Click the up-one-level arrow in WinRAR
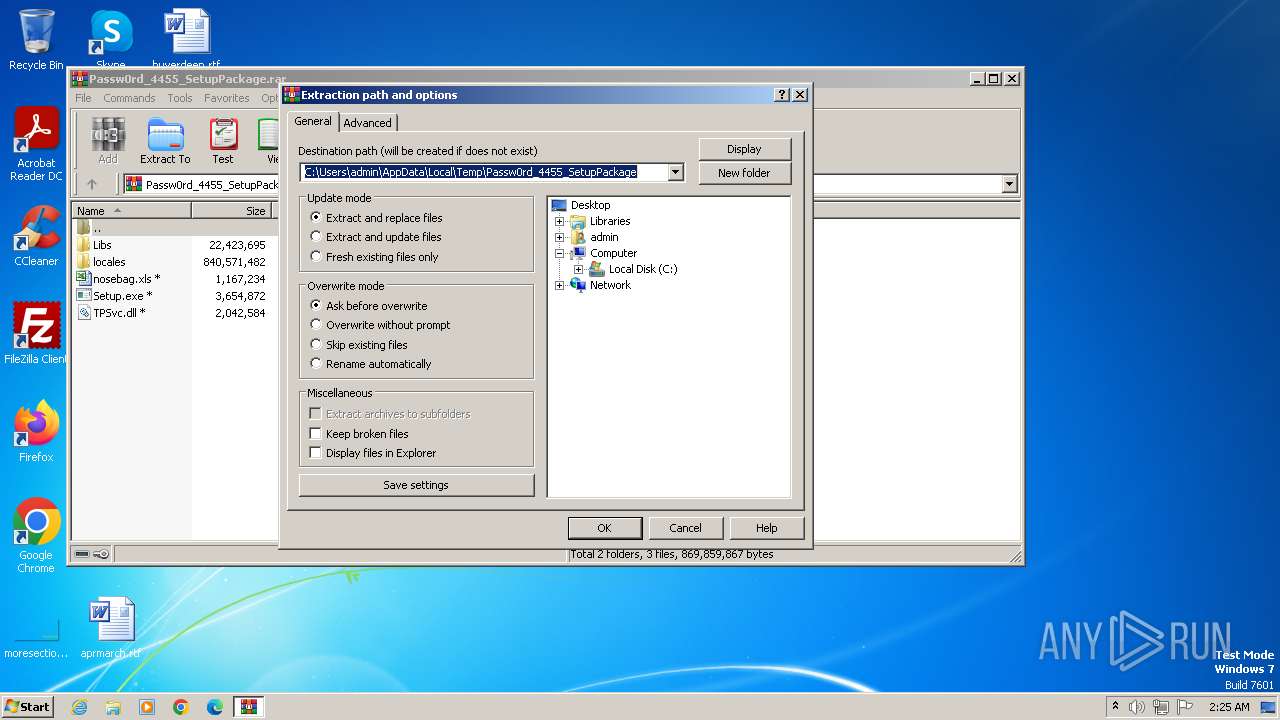Viewport: 1280px width, 720px height. 92,184
